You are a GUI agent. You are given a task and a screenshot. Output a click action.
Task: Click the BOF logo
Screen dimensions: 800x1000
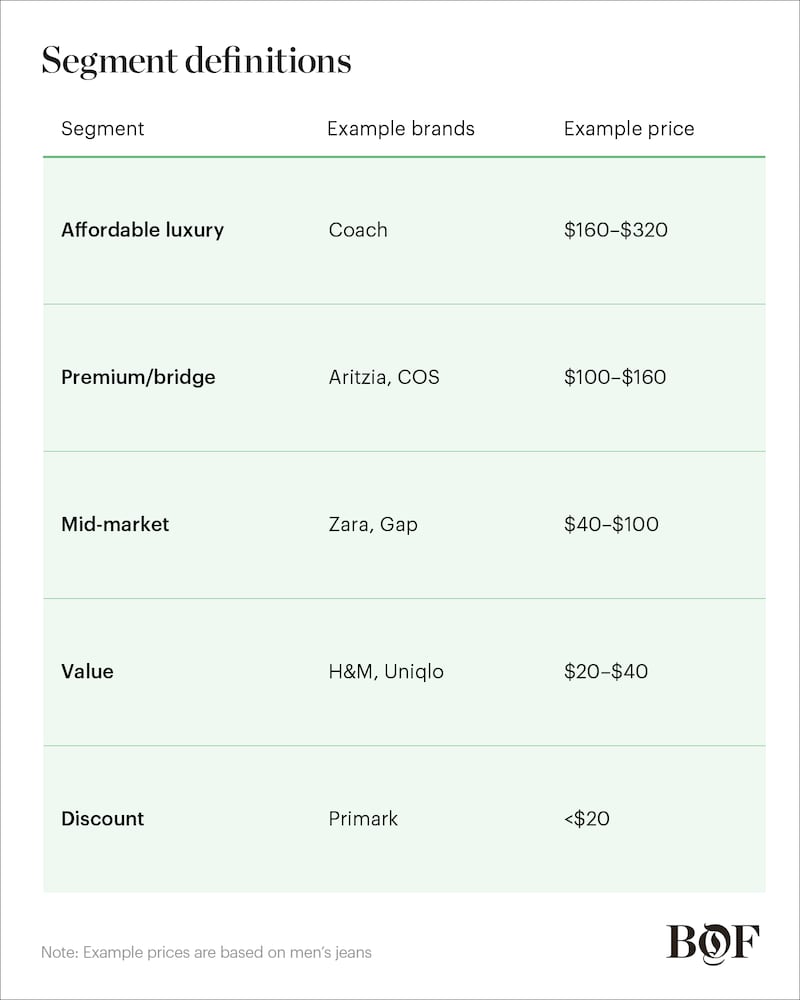click(713, 944)
